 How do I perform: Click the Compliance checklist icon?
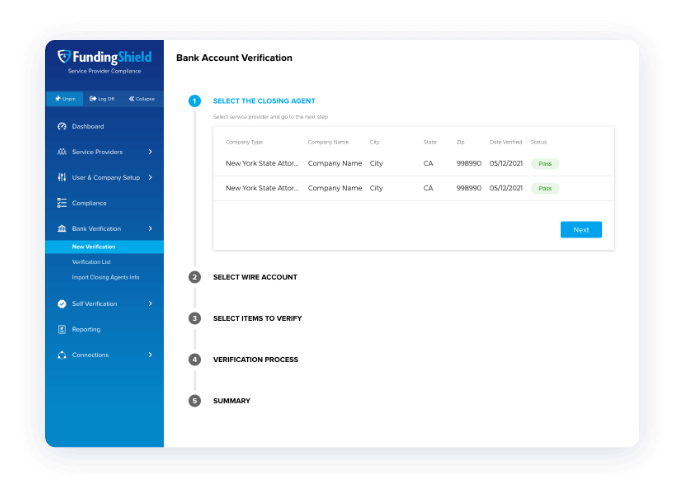[62, 203]
